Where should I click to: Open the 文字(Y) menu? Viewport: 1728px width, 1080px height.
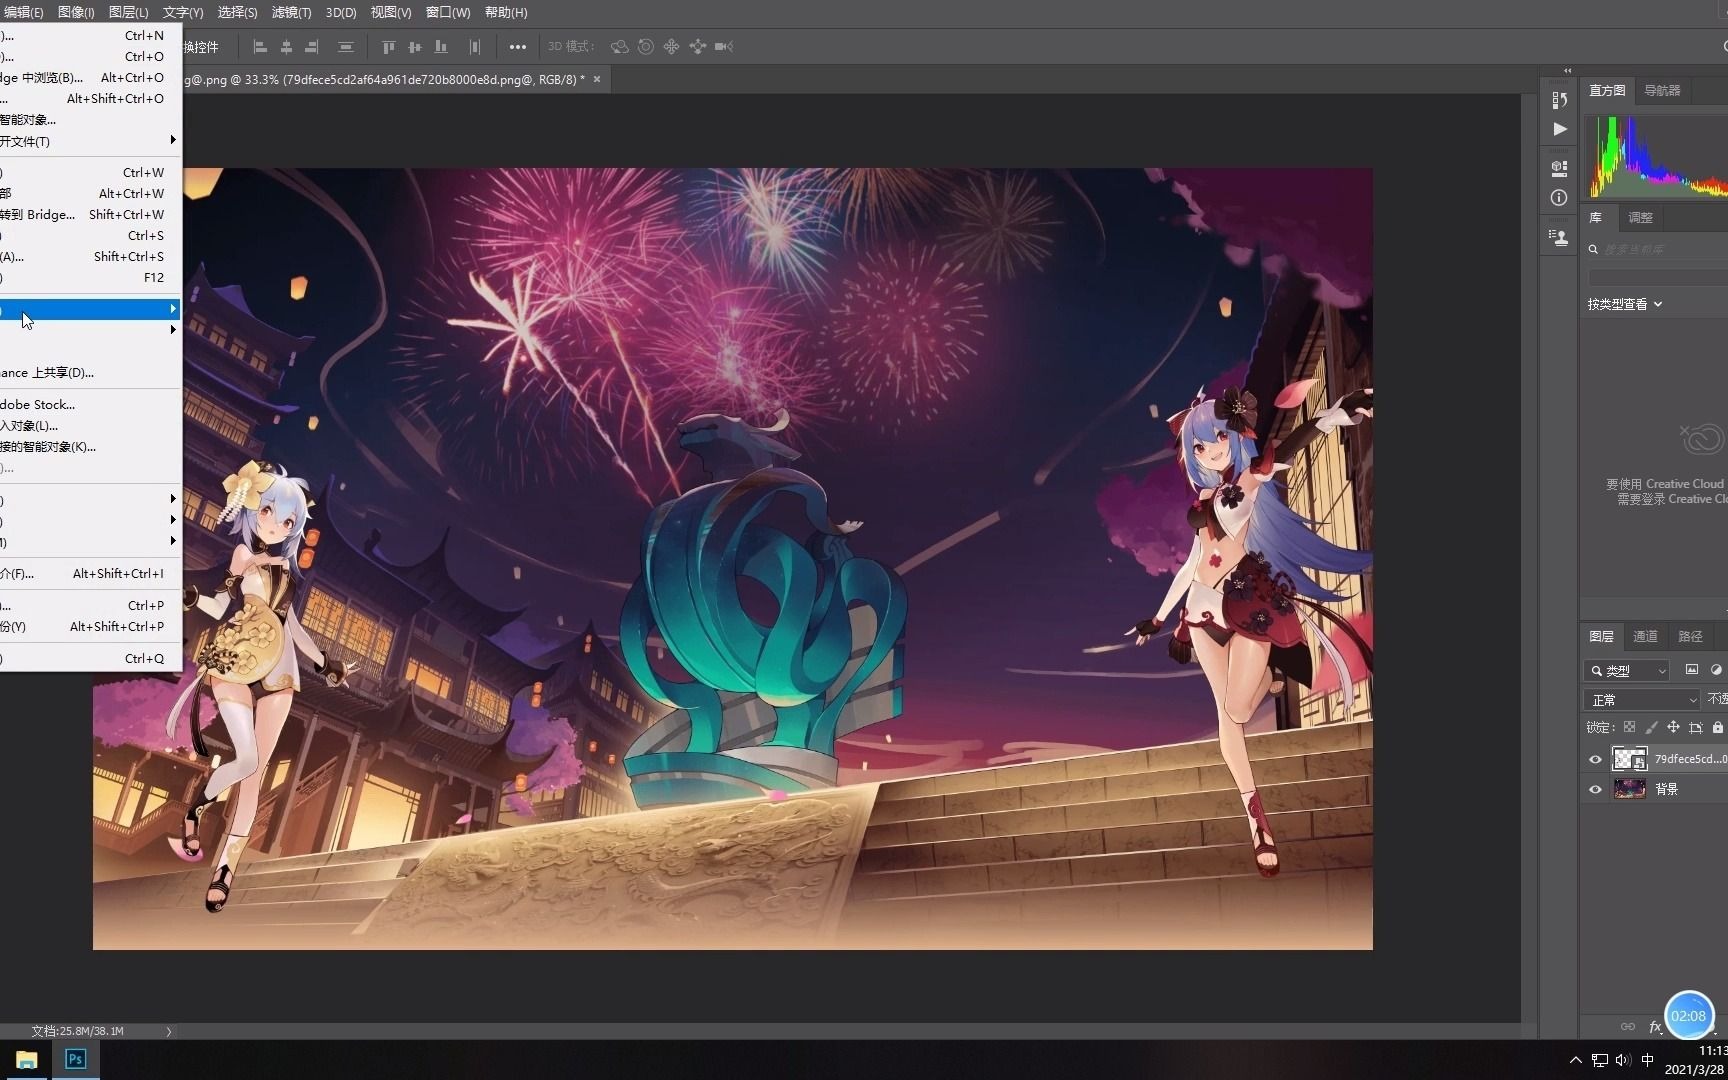pyautogui.click(x=183, y=12)
